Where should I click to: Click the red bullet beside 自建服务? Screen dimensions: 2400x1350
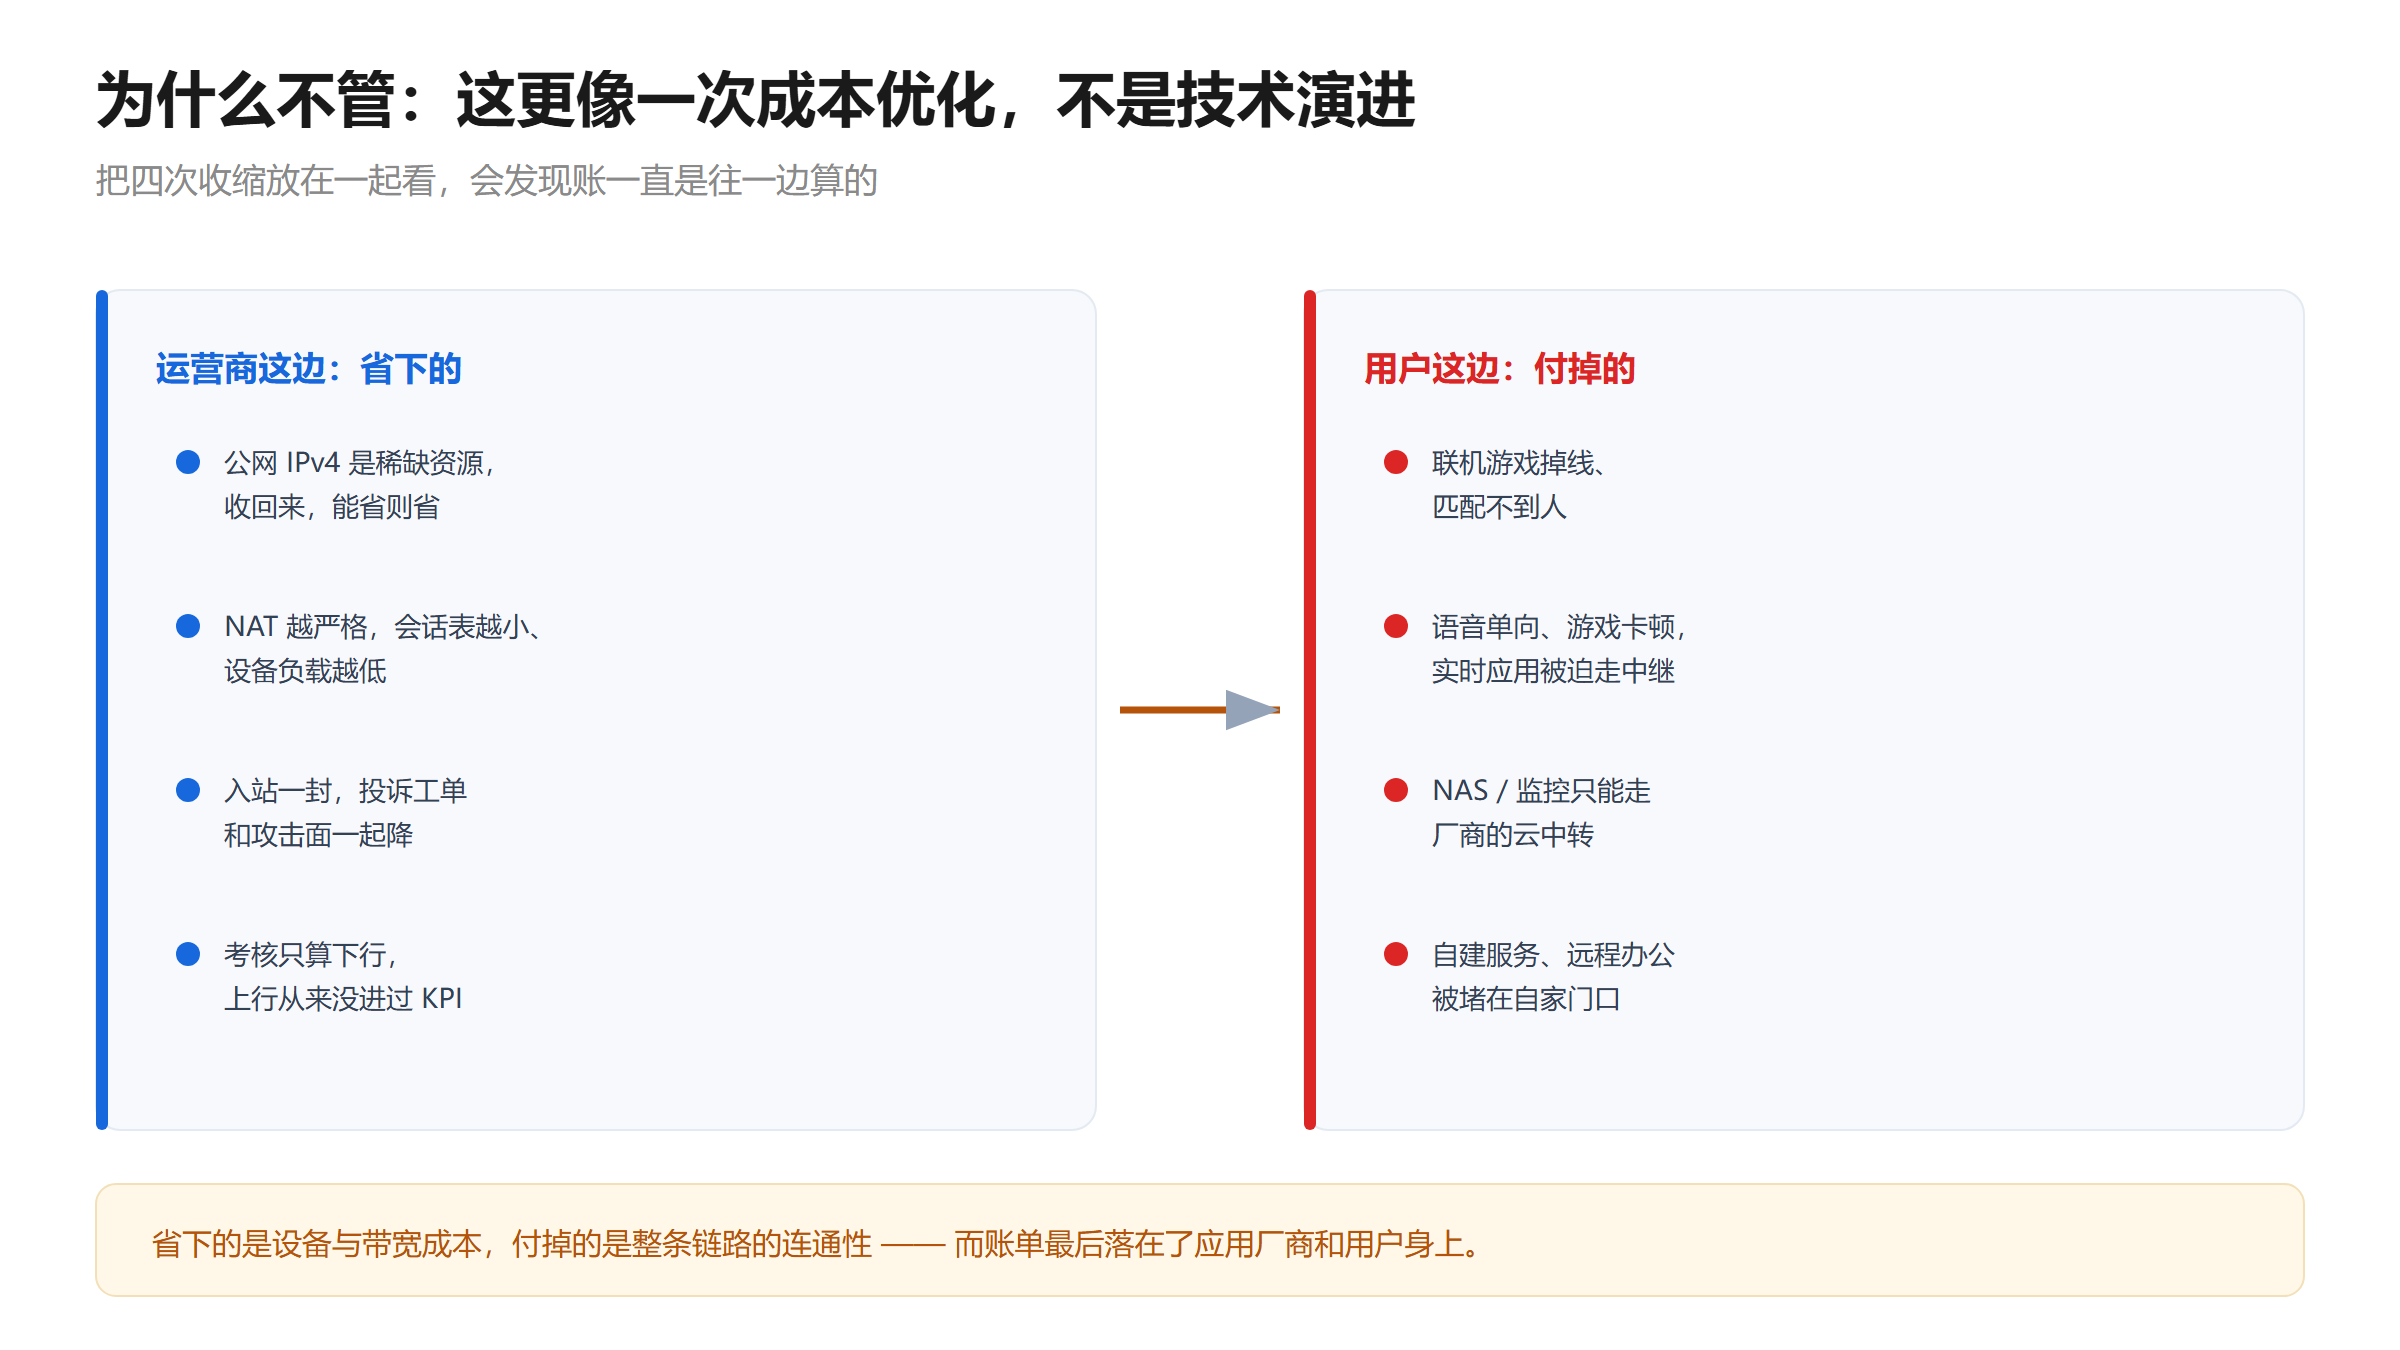[1396, 954]
